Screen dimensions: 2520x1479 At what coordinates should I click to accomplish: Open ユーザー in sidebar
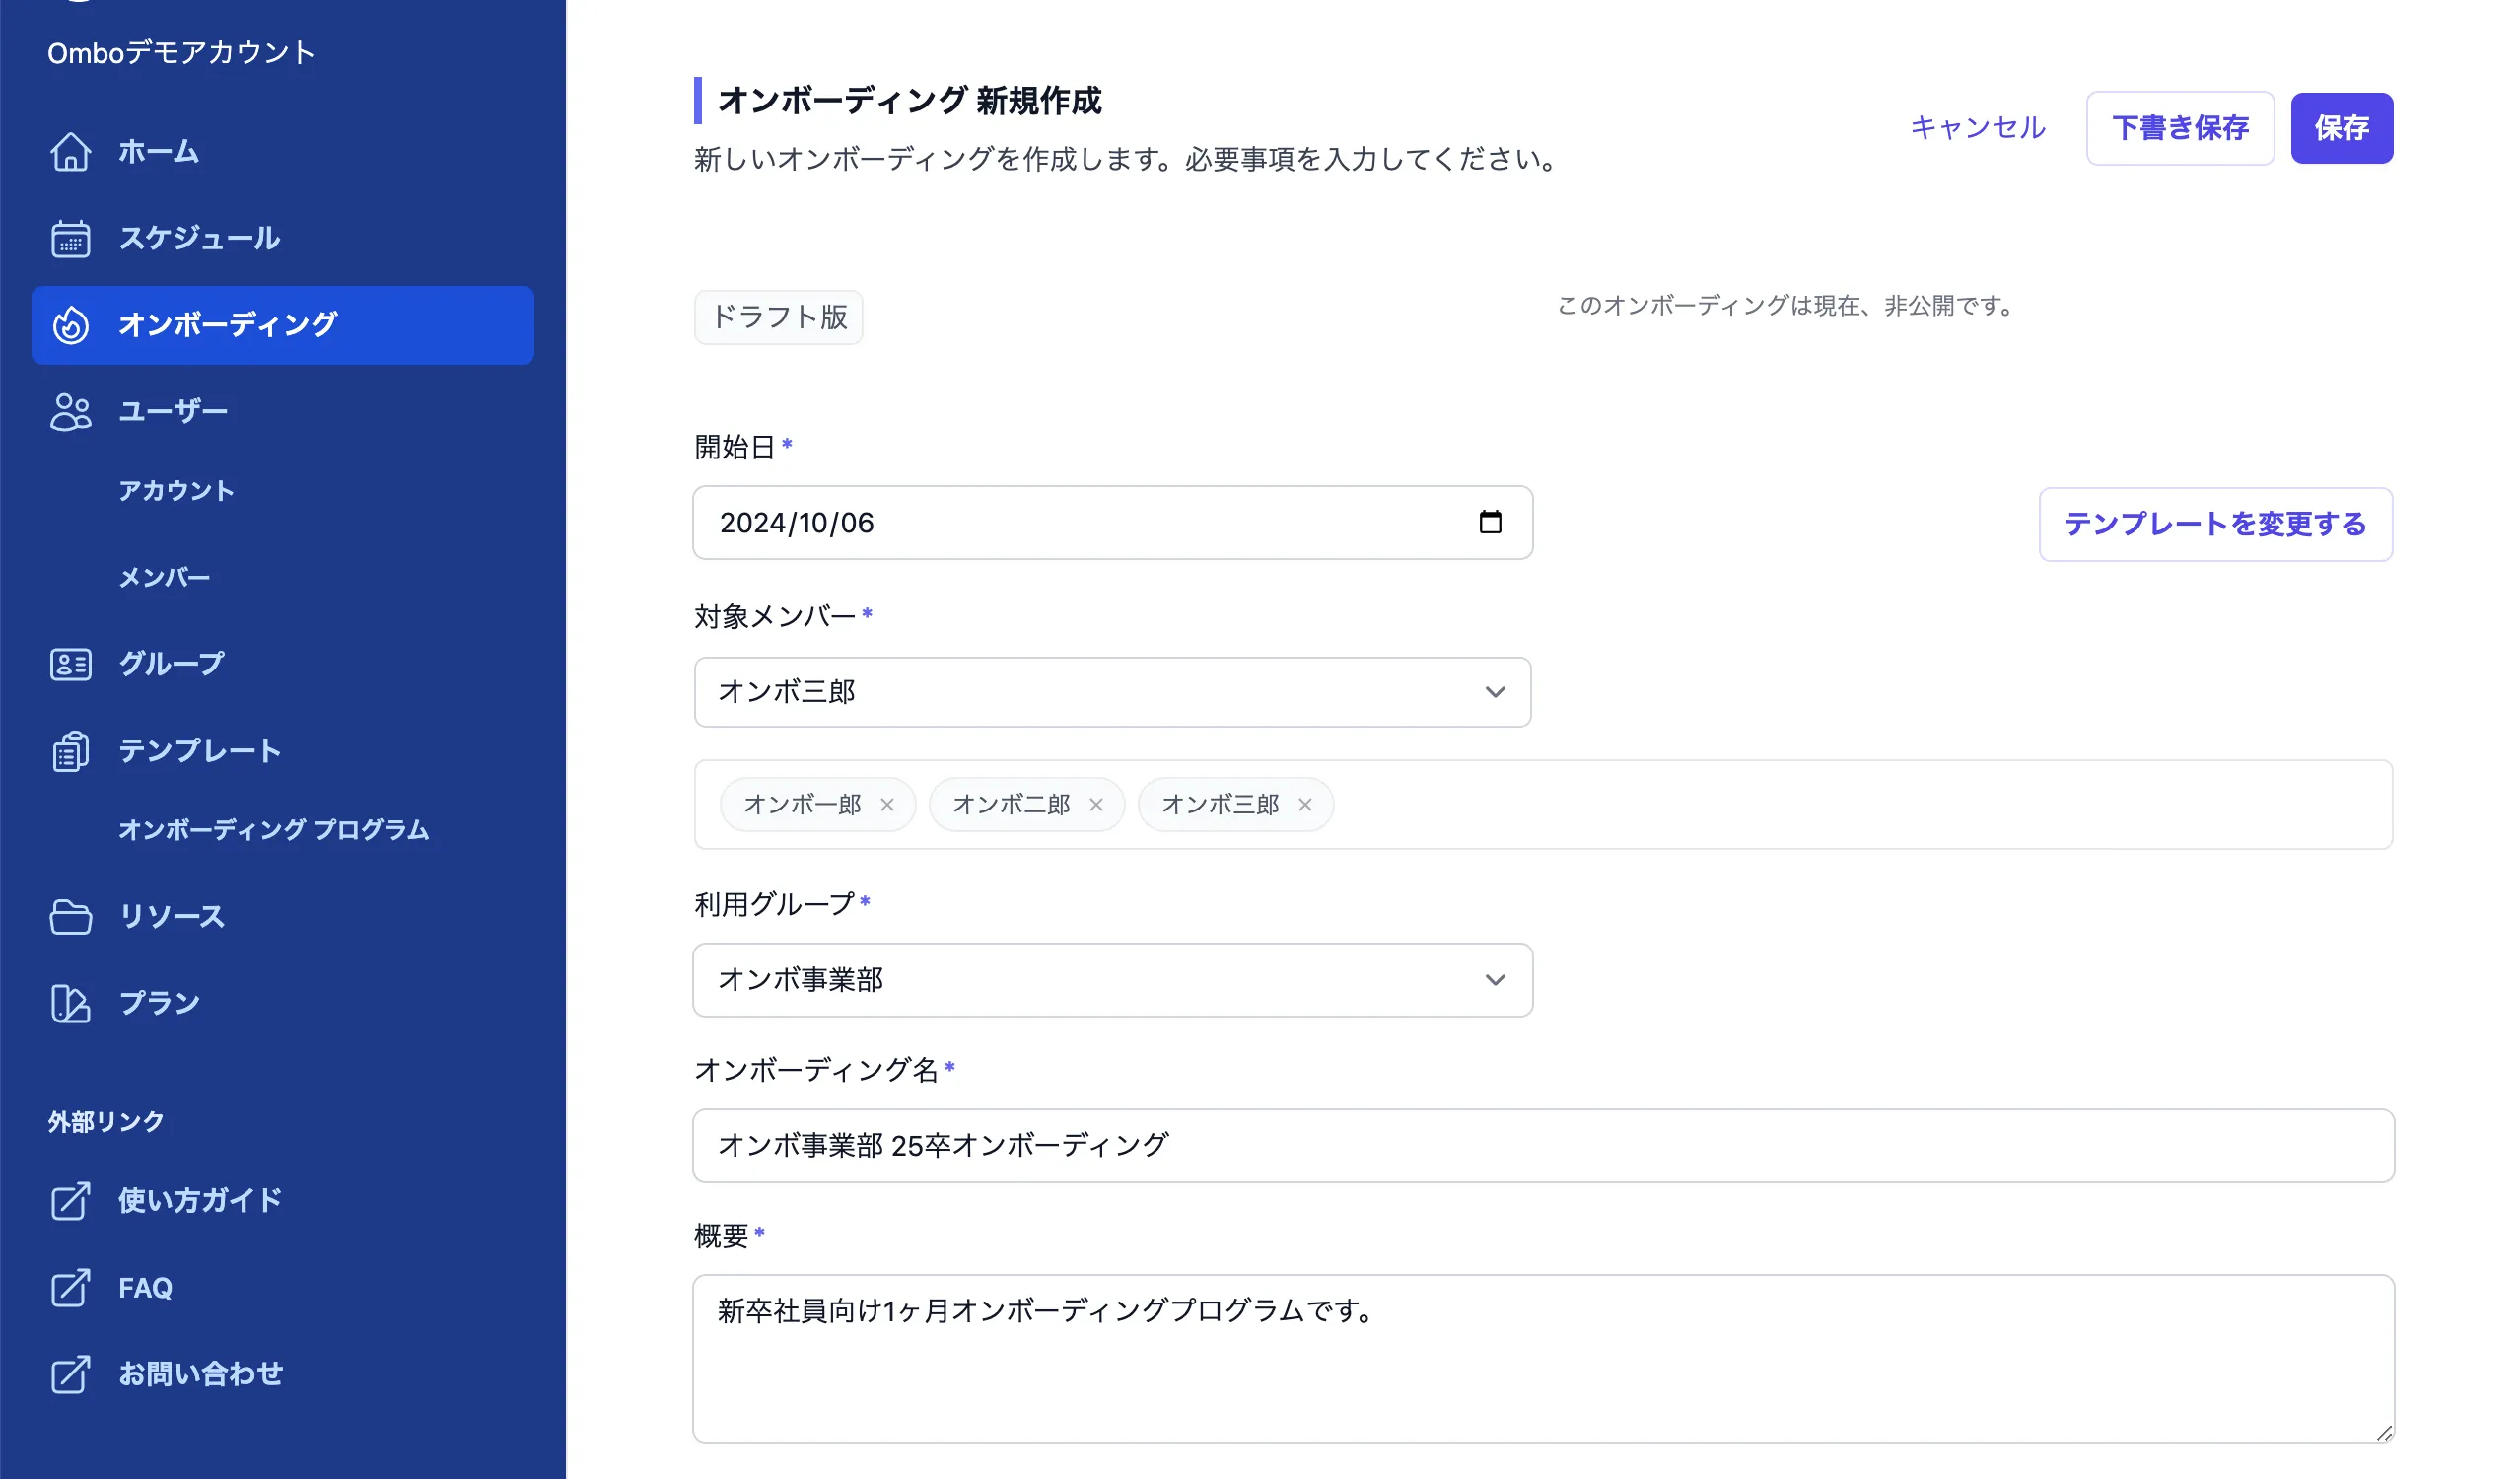click(282, 412)
